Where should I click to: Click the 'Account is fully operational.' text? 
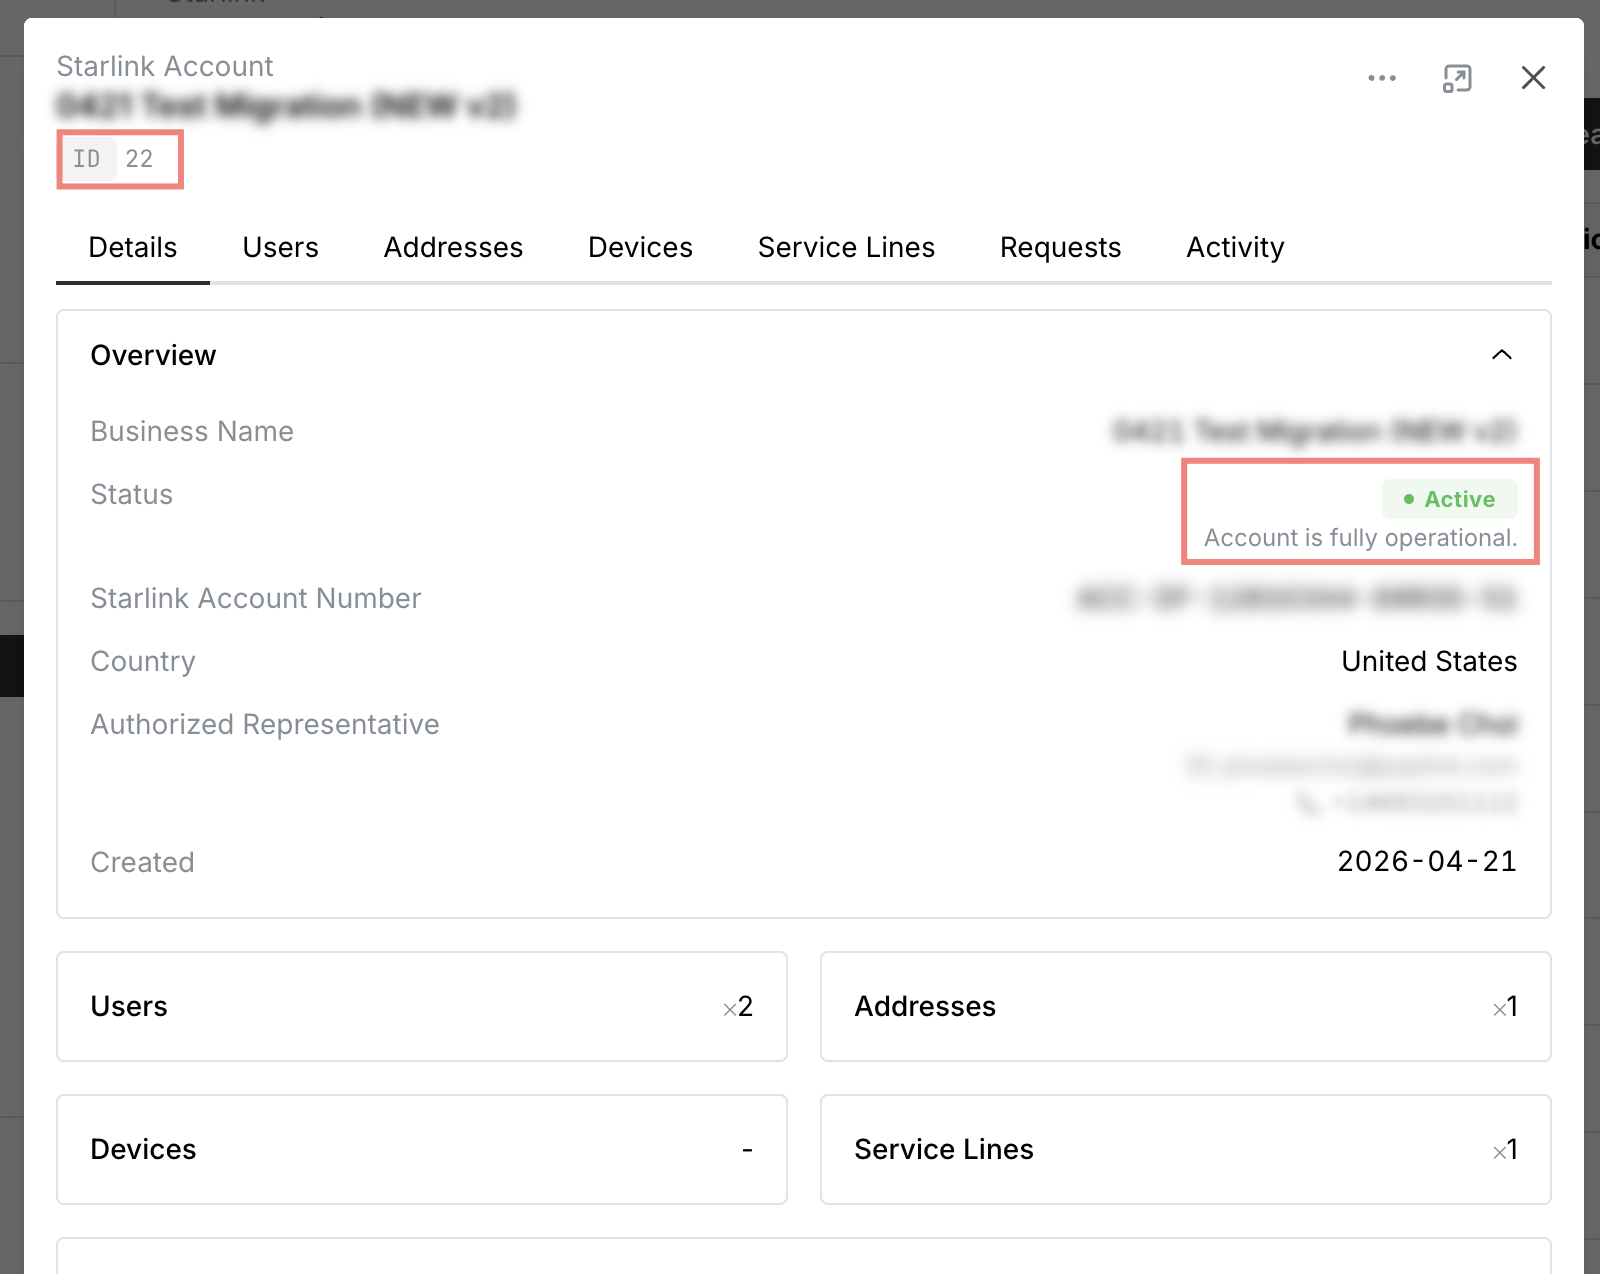1361,538
